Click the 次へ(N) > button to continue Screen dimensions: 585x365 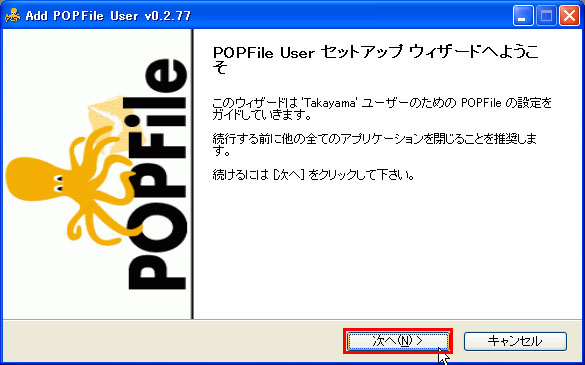[398, 341]
